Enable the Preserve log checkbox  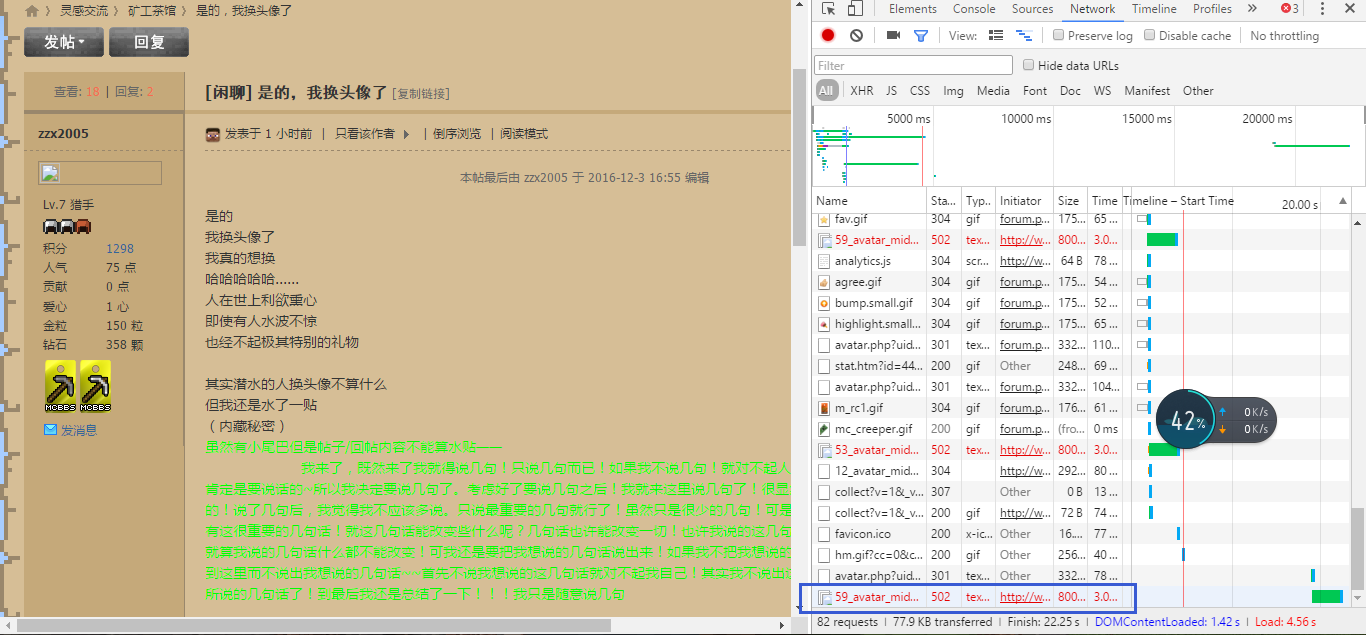tap(1059, 36)
